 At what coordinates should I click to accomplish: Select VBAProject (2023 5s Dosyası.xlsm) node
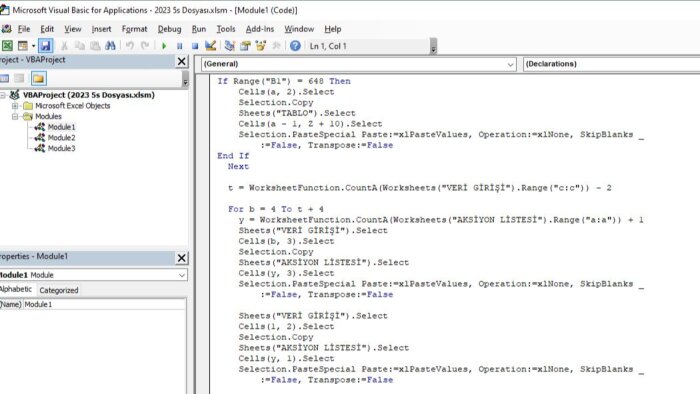click(89, 95)
